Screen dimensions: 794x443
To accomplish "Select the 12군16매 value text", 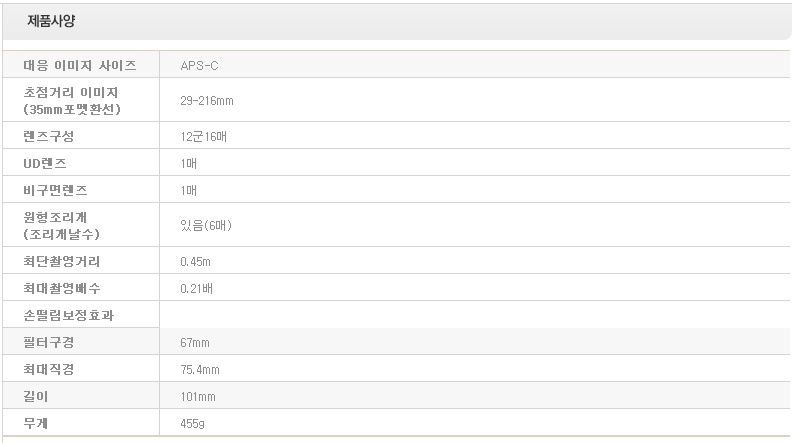I will (x=203, y=135).
